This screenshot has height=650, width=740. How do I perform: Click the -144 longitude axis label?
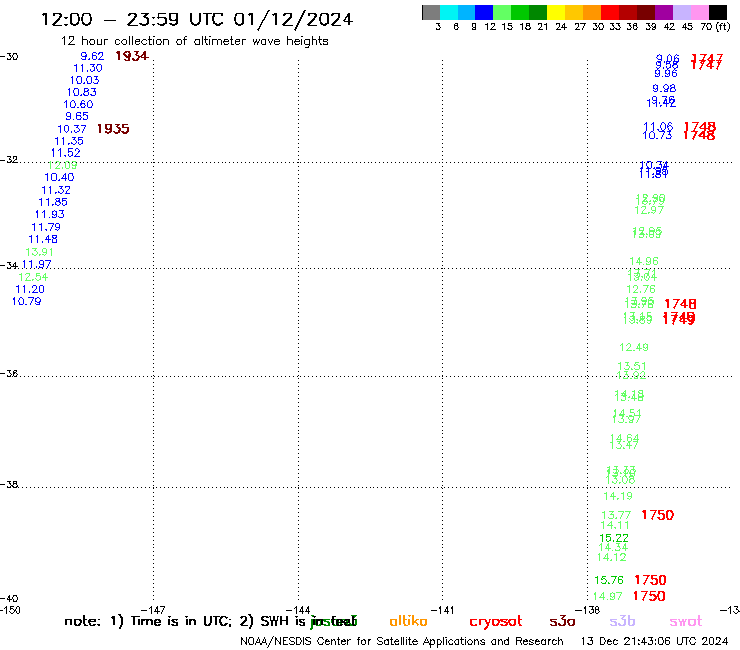point(298,610)
